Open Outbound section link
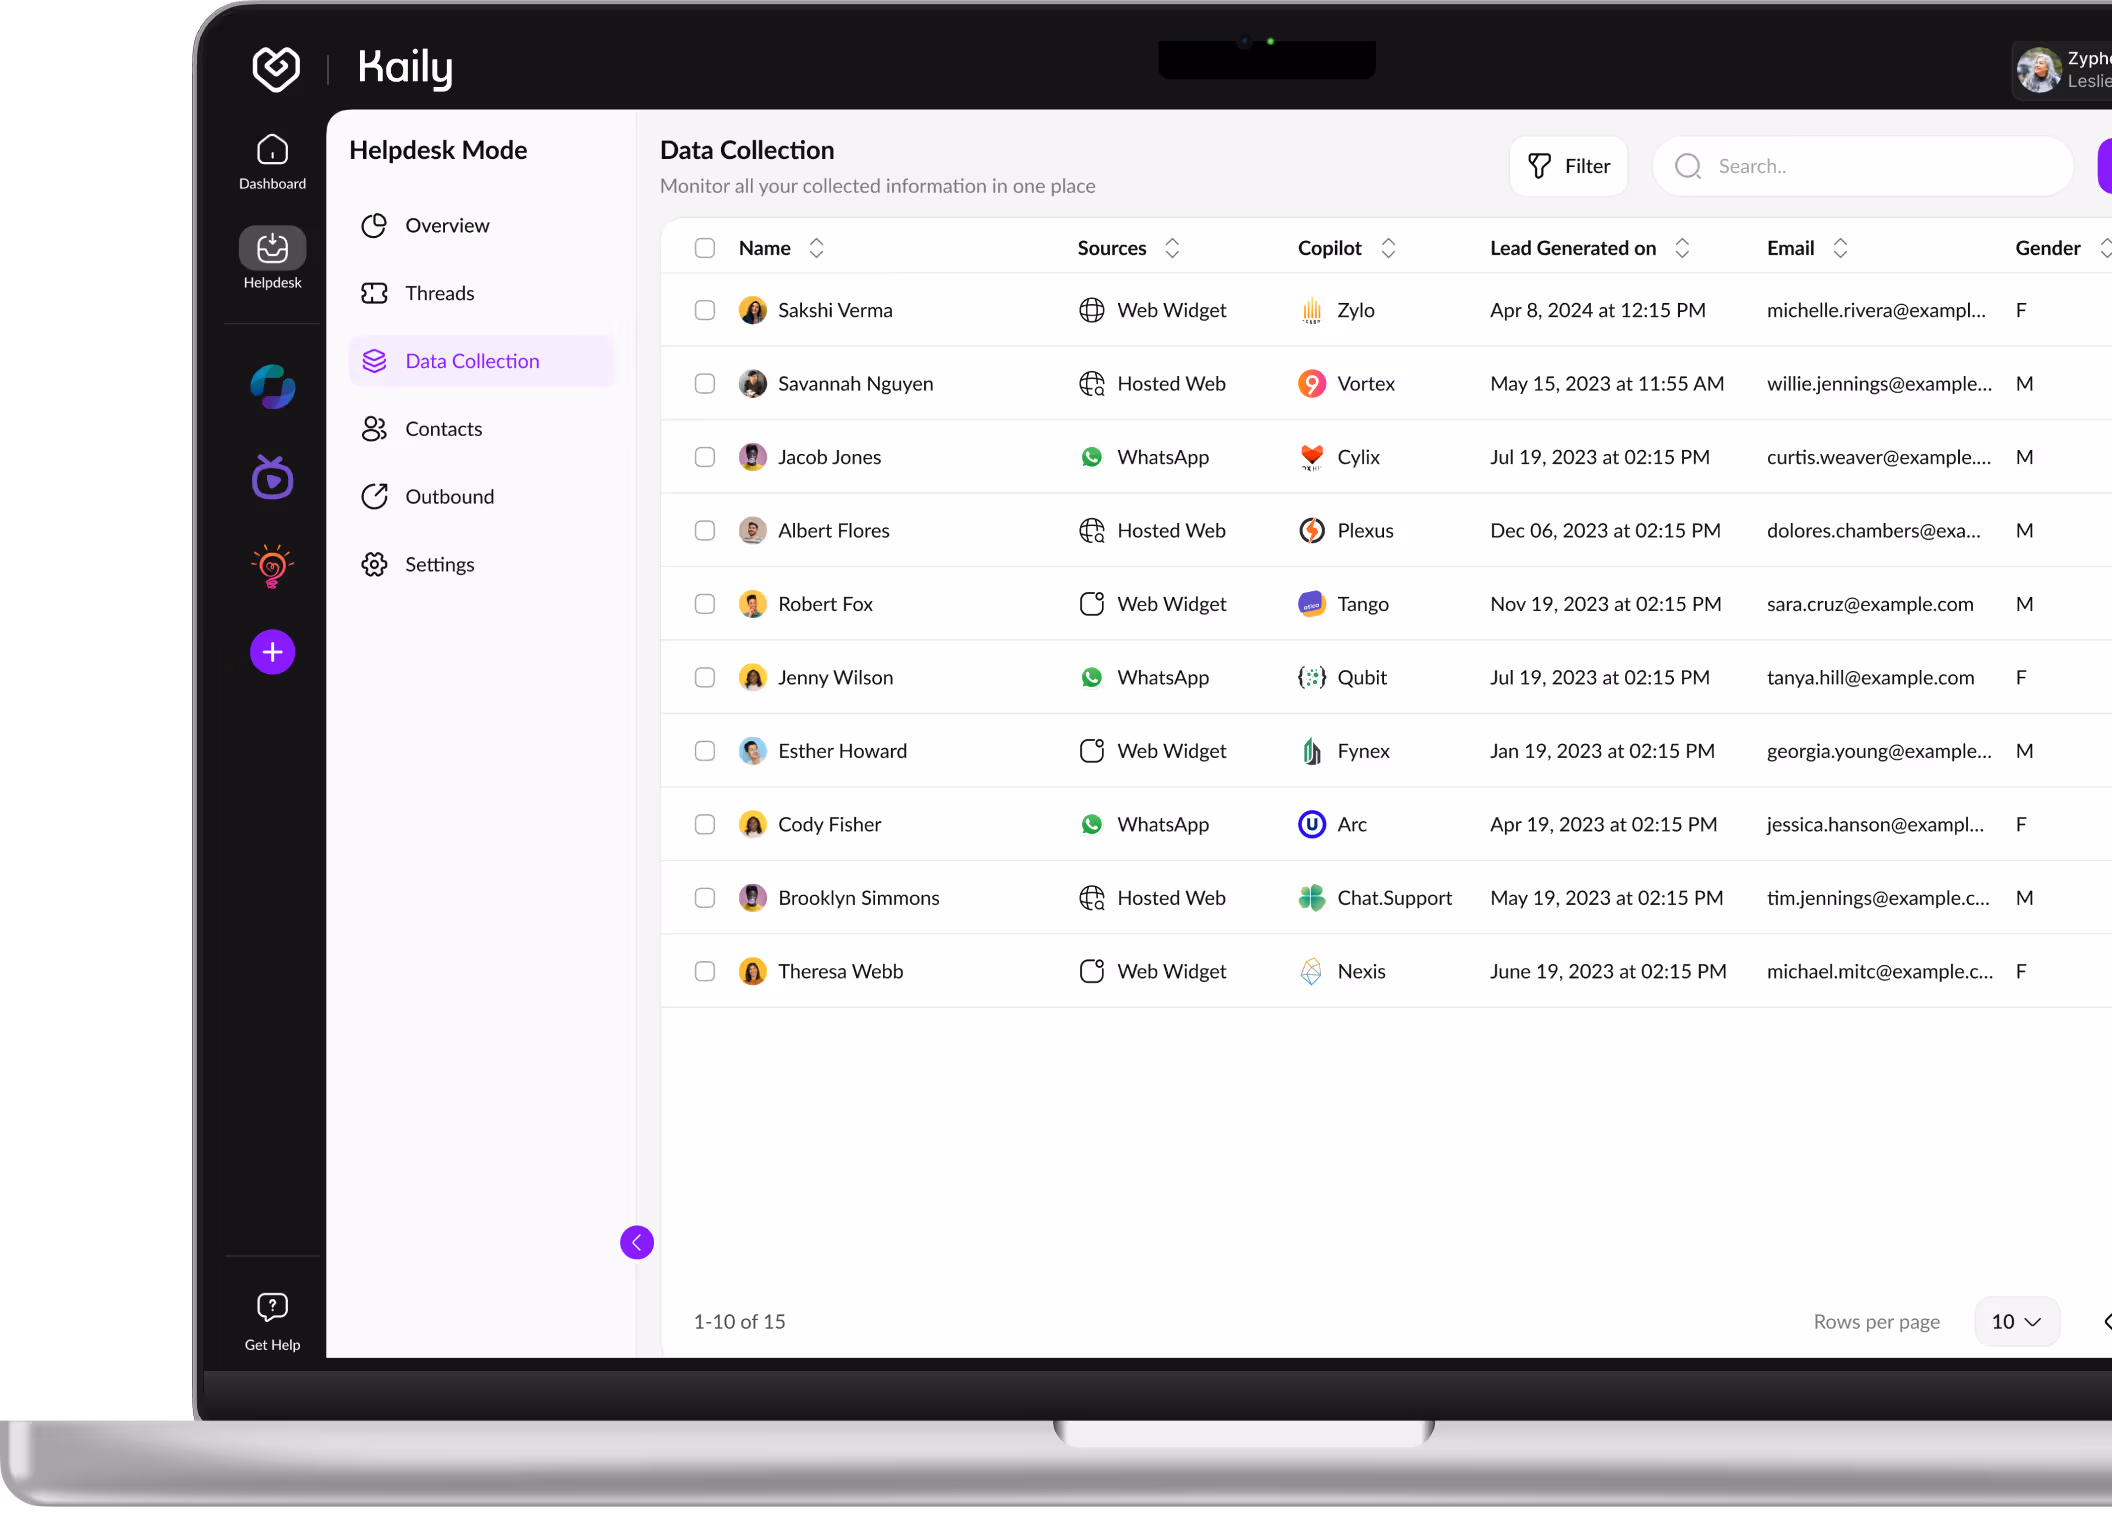Image resolution: width=2112 pixels, height=1518 pixels. tap(449, 497)
